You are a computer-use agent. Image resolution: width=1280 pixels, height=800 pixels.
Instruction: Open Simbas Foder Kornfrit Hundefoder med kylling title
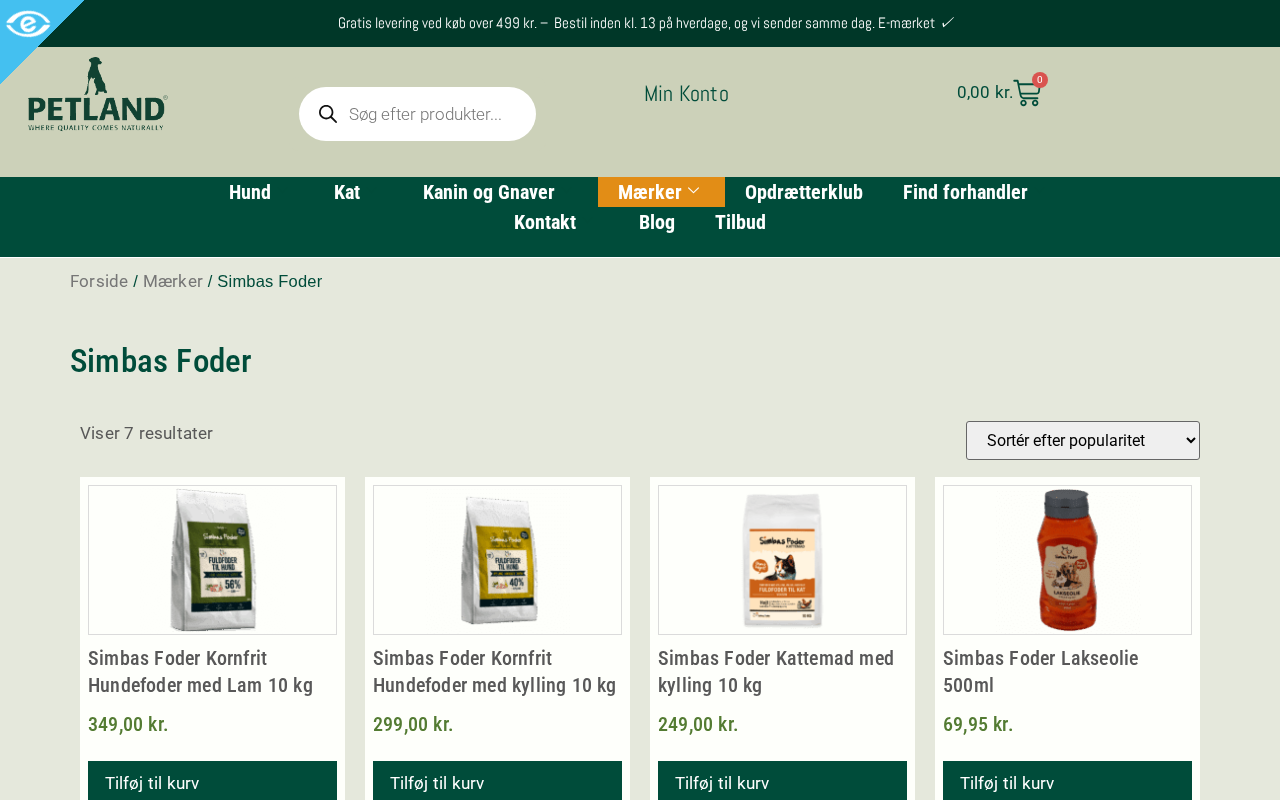[x=495, y=671]
